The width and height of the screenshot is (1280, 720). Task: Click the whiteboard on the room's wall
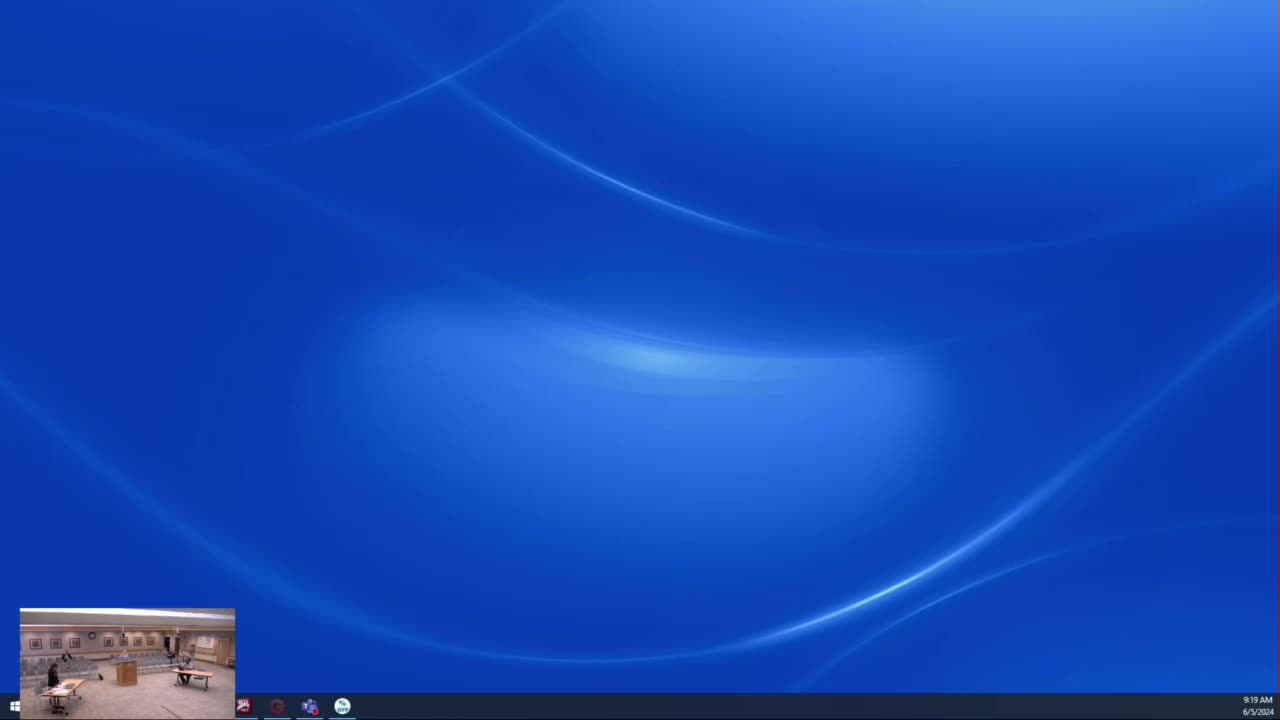(x=205, y=642)
